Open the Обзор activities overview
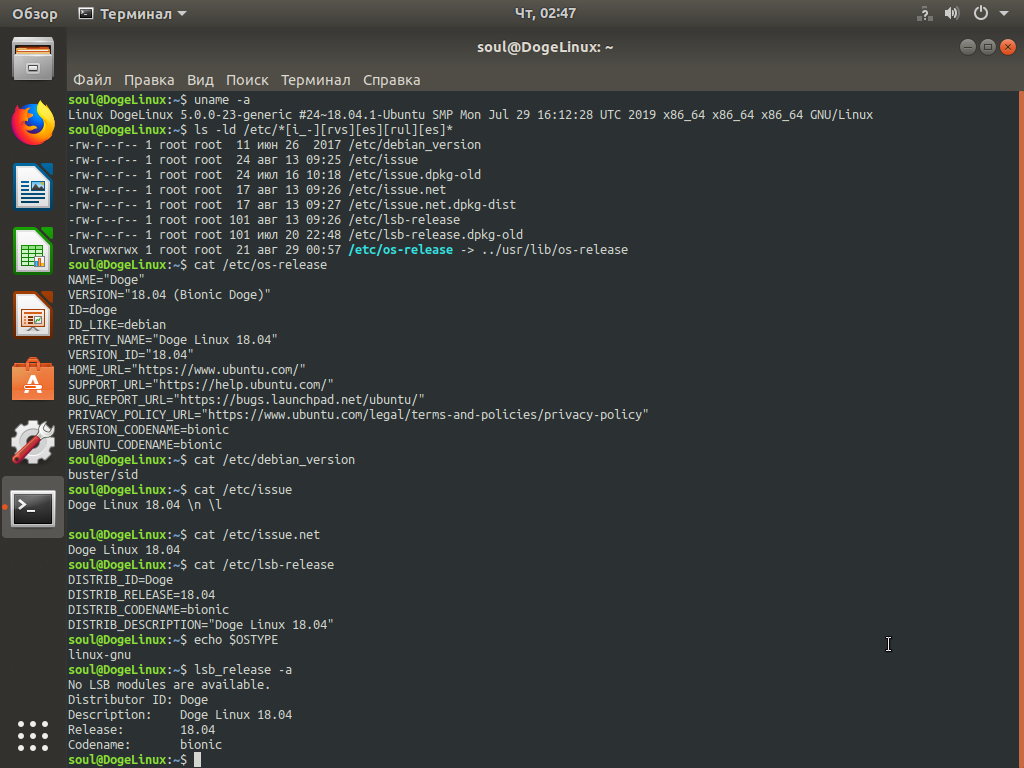Viewport: 1024px width, 768px height. point(35,14)
